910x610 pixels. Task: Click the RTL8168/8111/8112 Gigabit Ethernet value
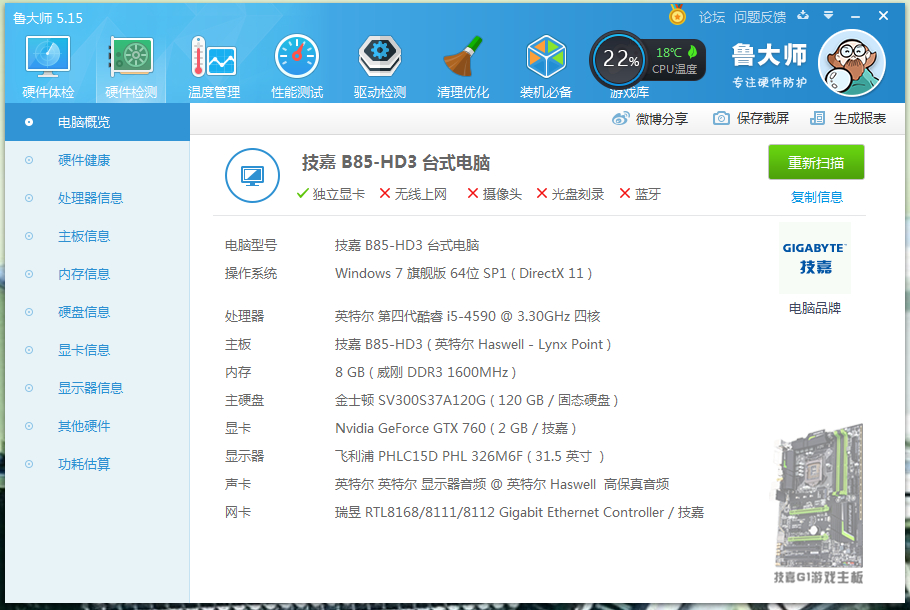point(519,512)
